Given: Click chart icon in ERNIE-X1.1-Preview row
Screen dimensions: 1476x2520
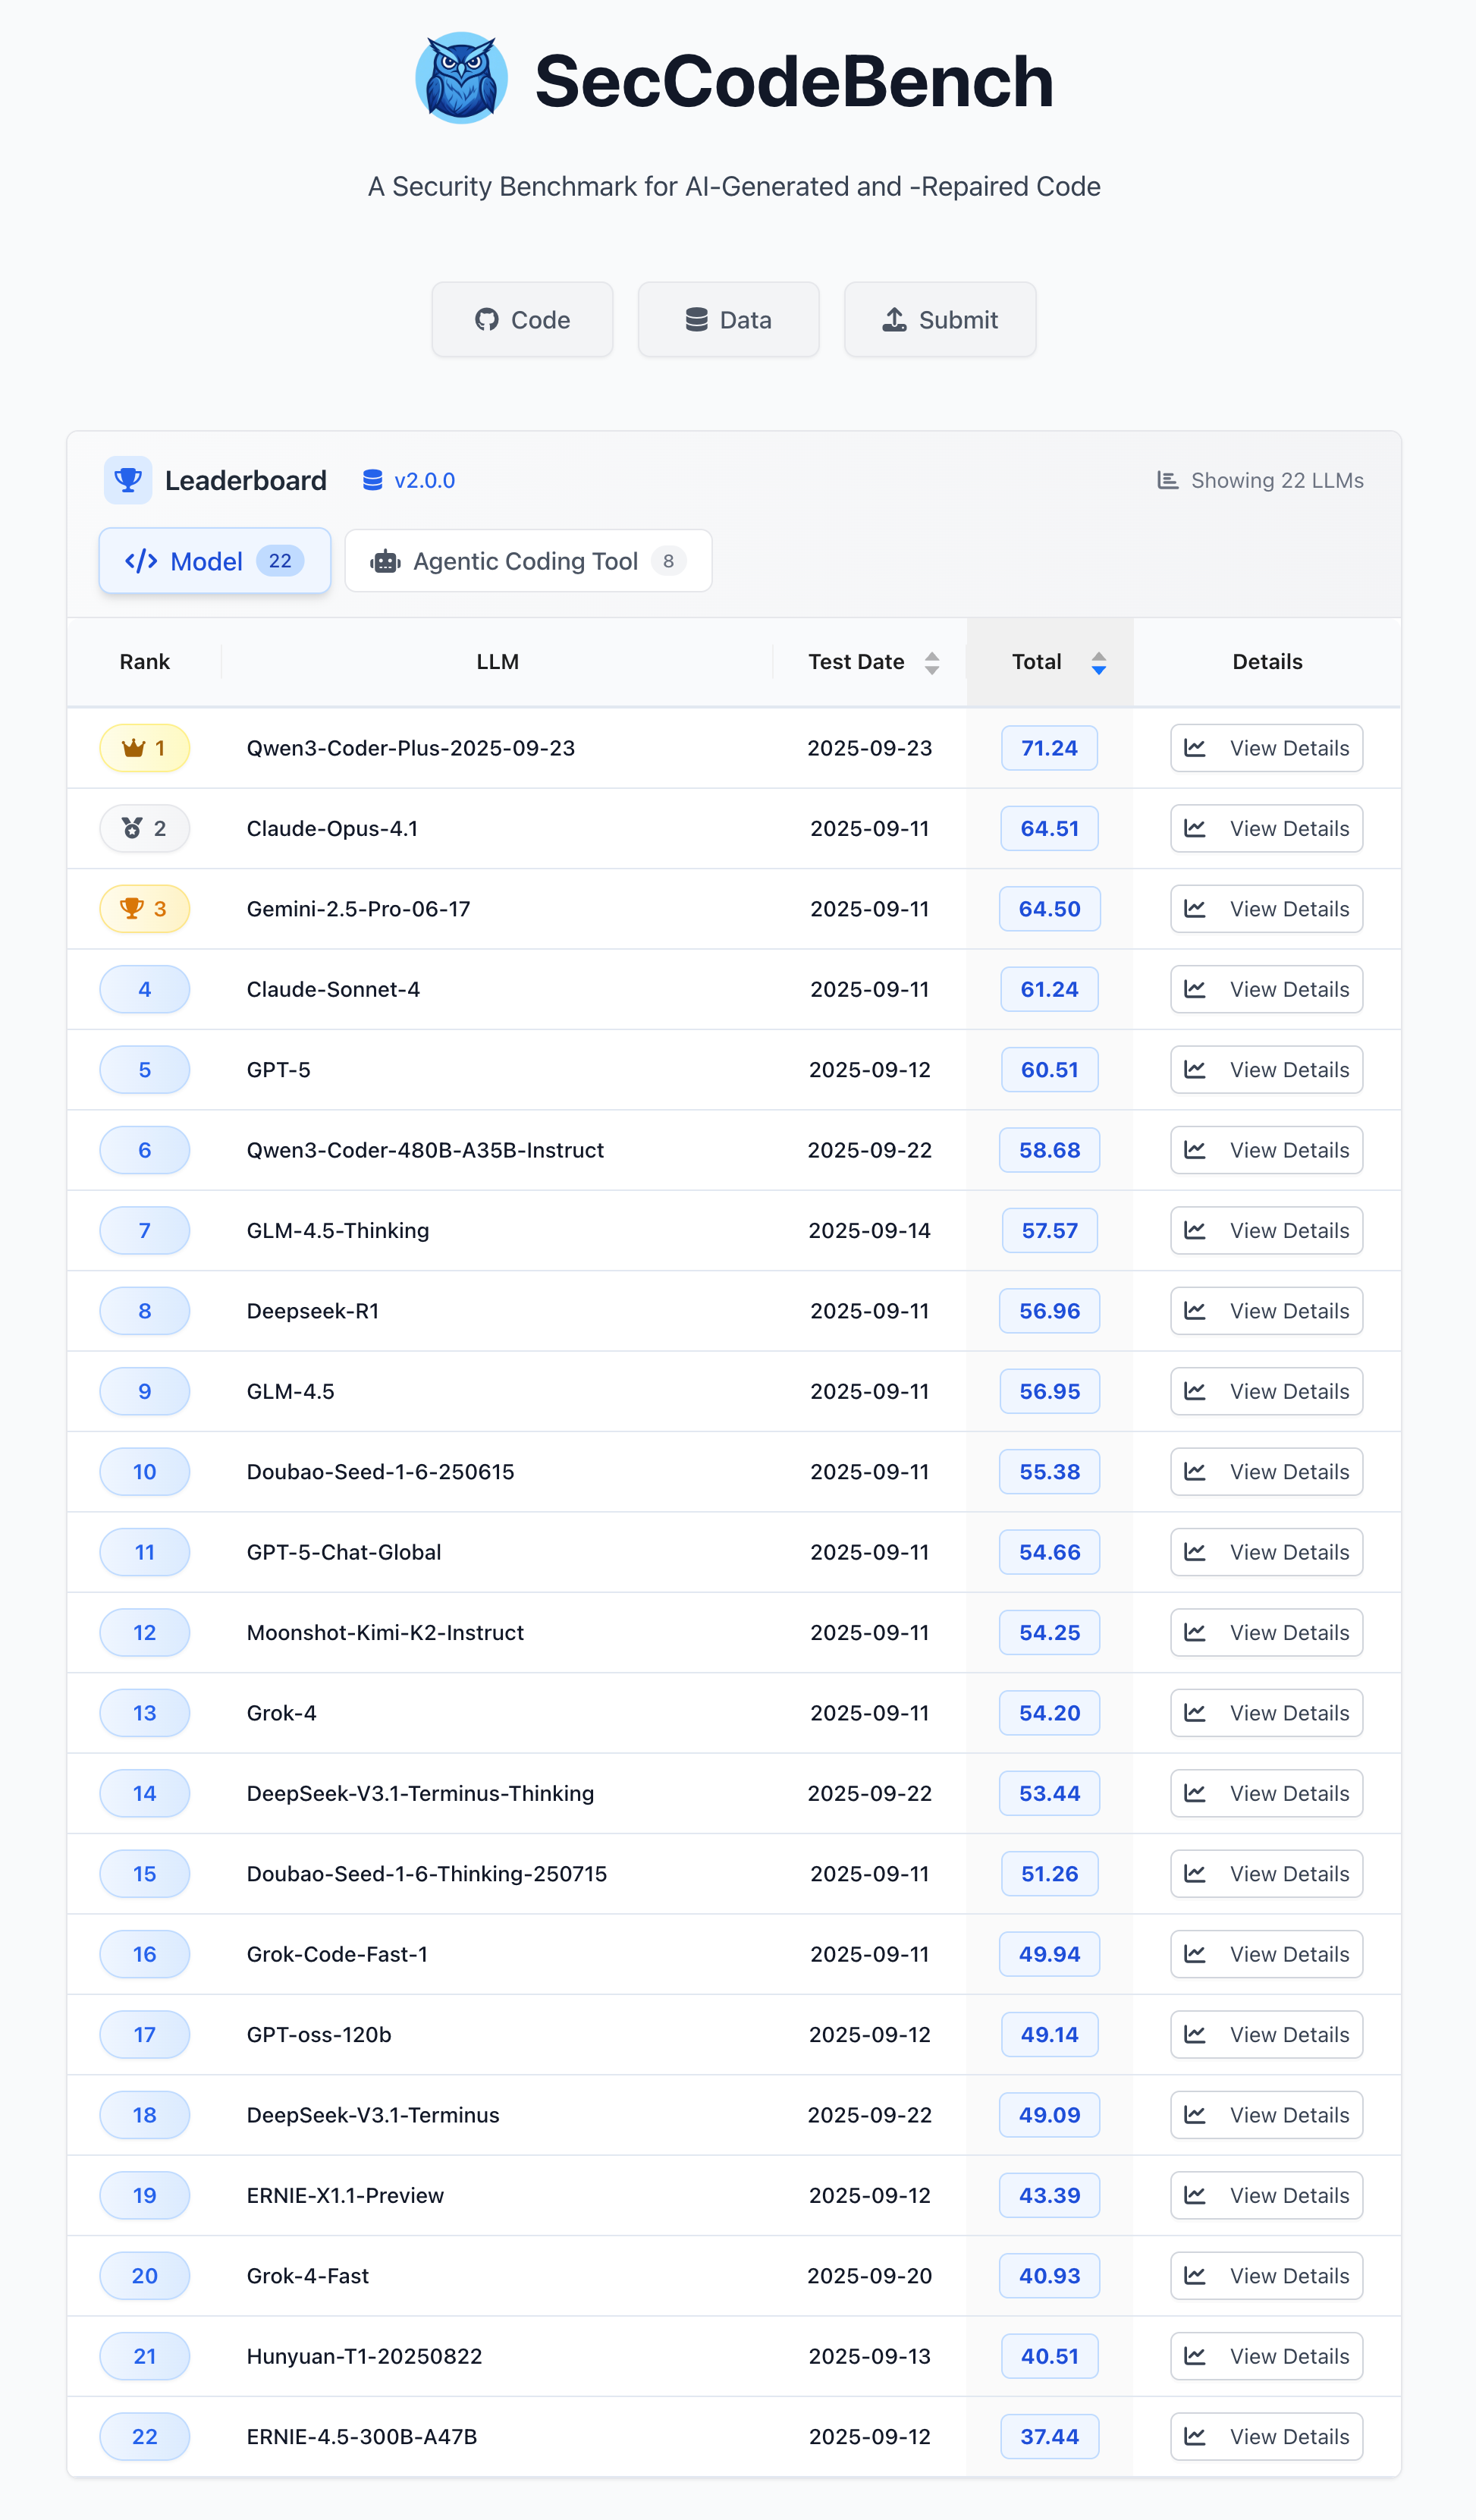Looking at the screenshot, I should (1195, 2195).
